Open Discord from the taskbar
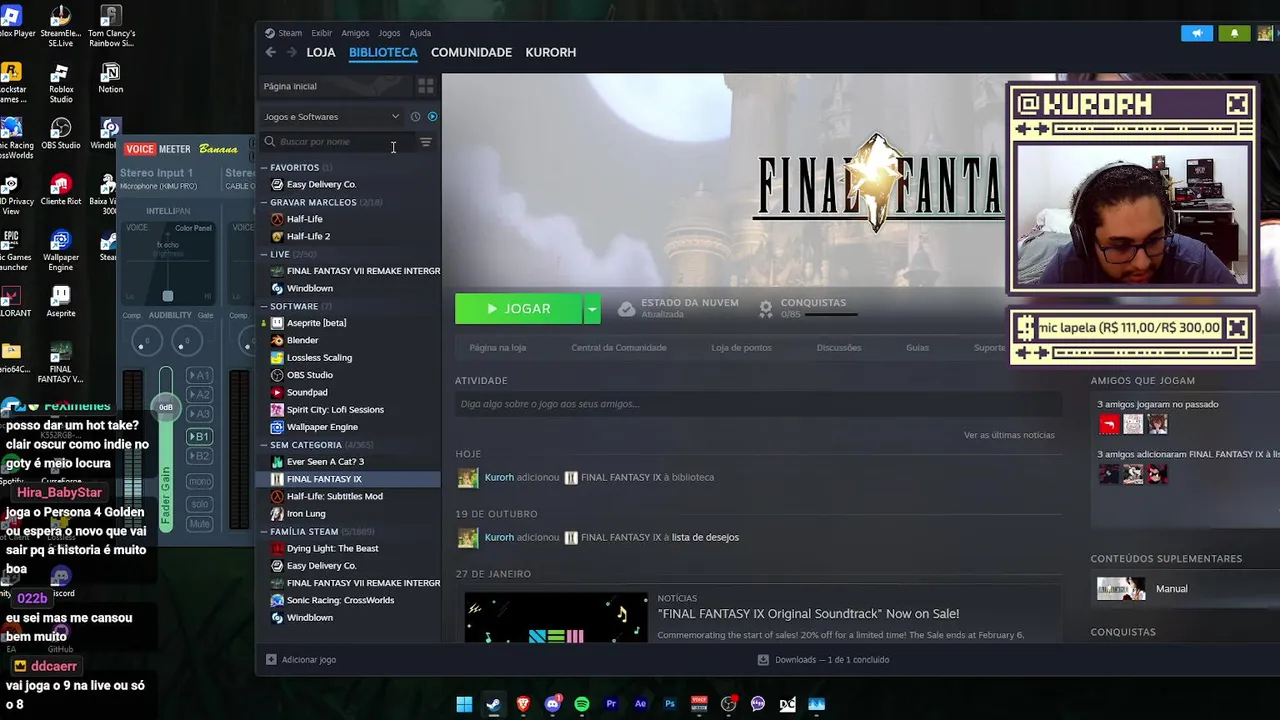This screenshot has height=720, width=1280. pos(552,704)
